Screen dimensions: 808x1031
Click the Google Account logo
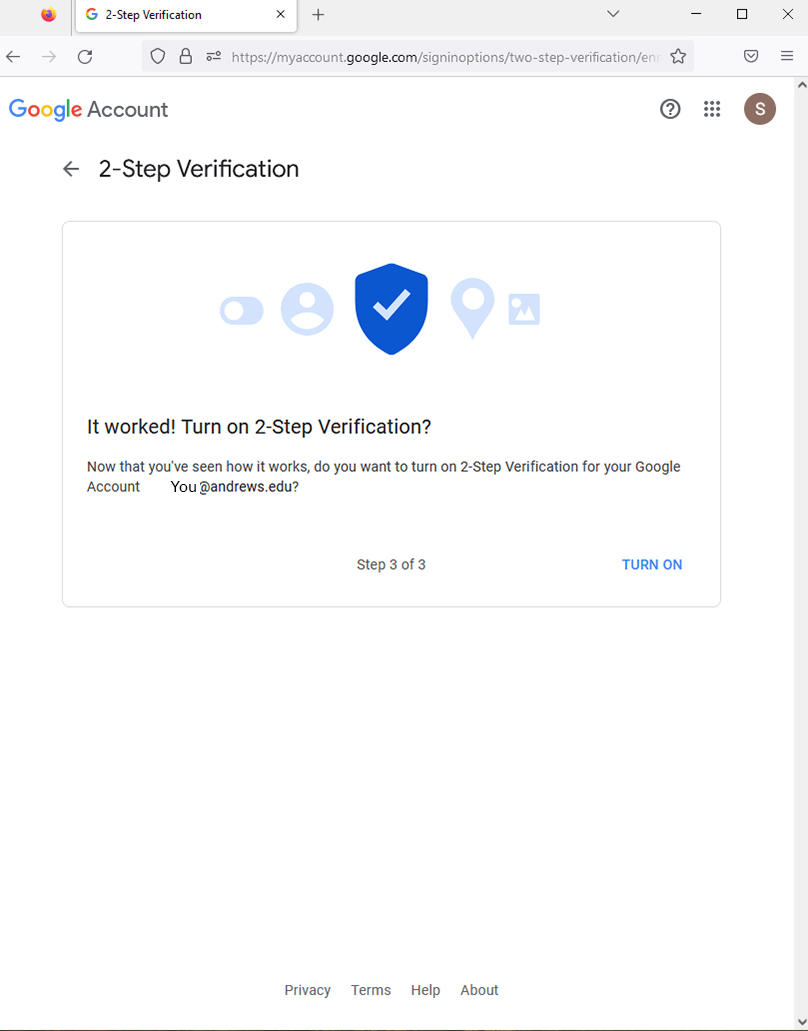(88, 110)
